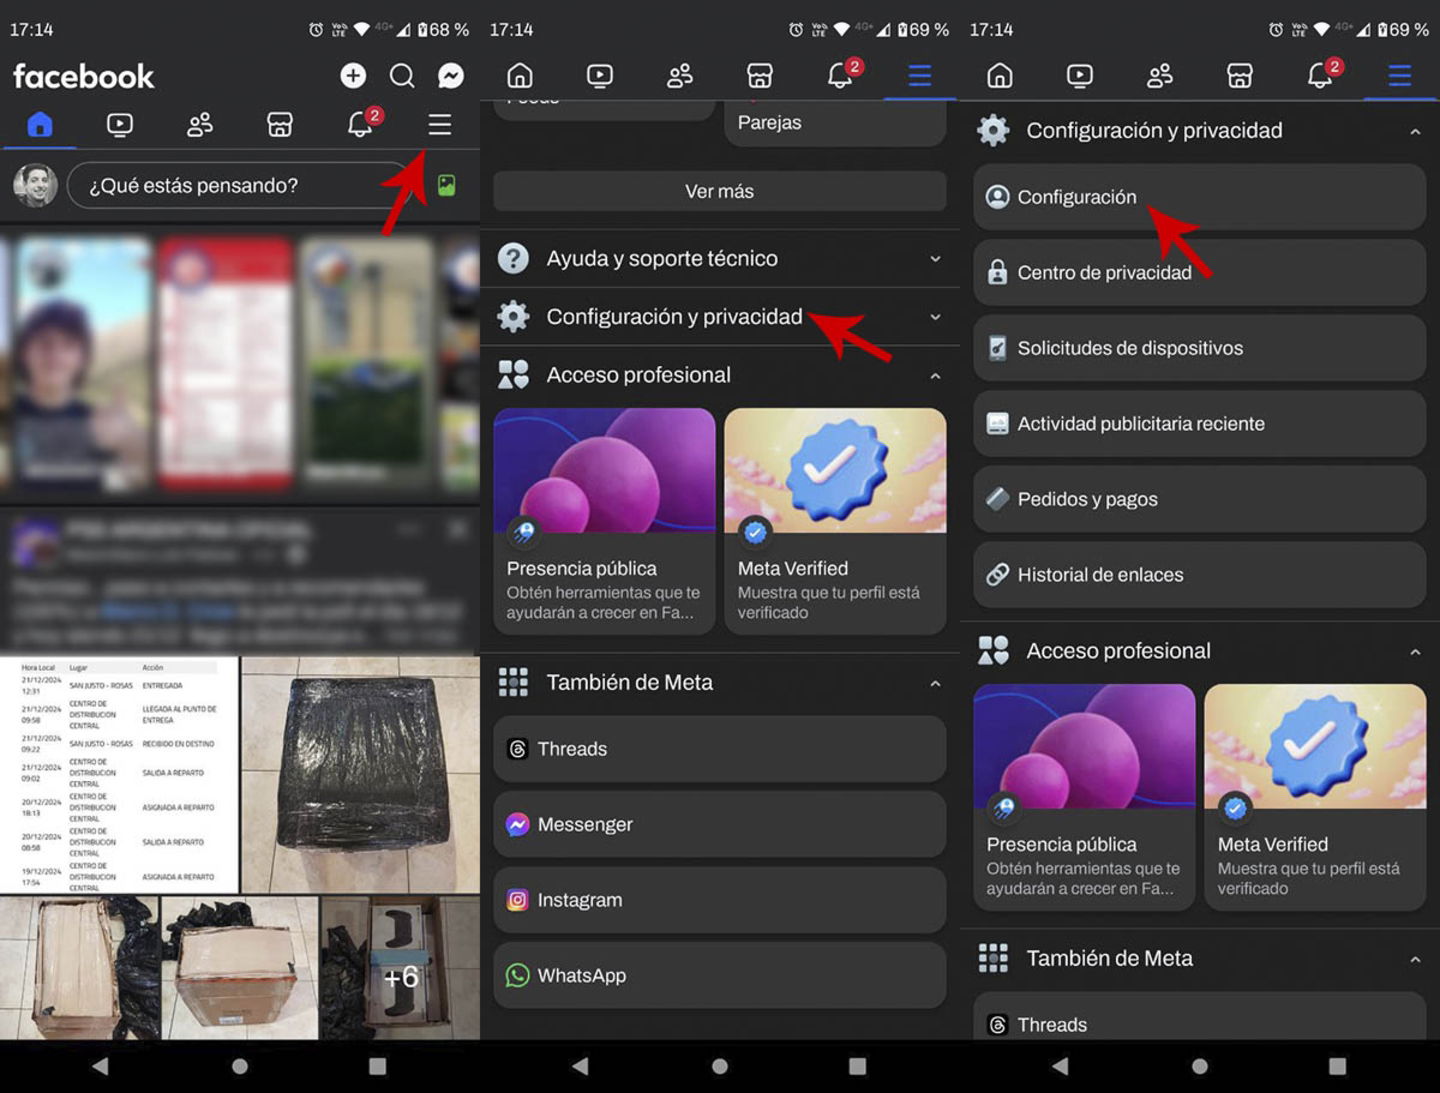This screenshot has height=1093, width=1440.
Task: Open hamburger menu on first screen
Action: pyautogui.click(x=440, y=124)
